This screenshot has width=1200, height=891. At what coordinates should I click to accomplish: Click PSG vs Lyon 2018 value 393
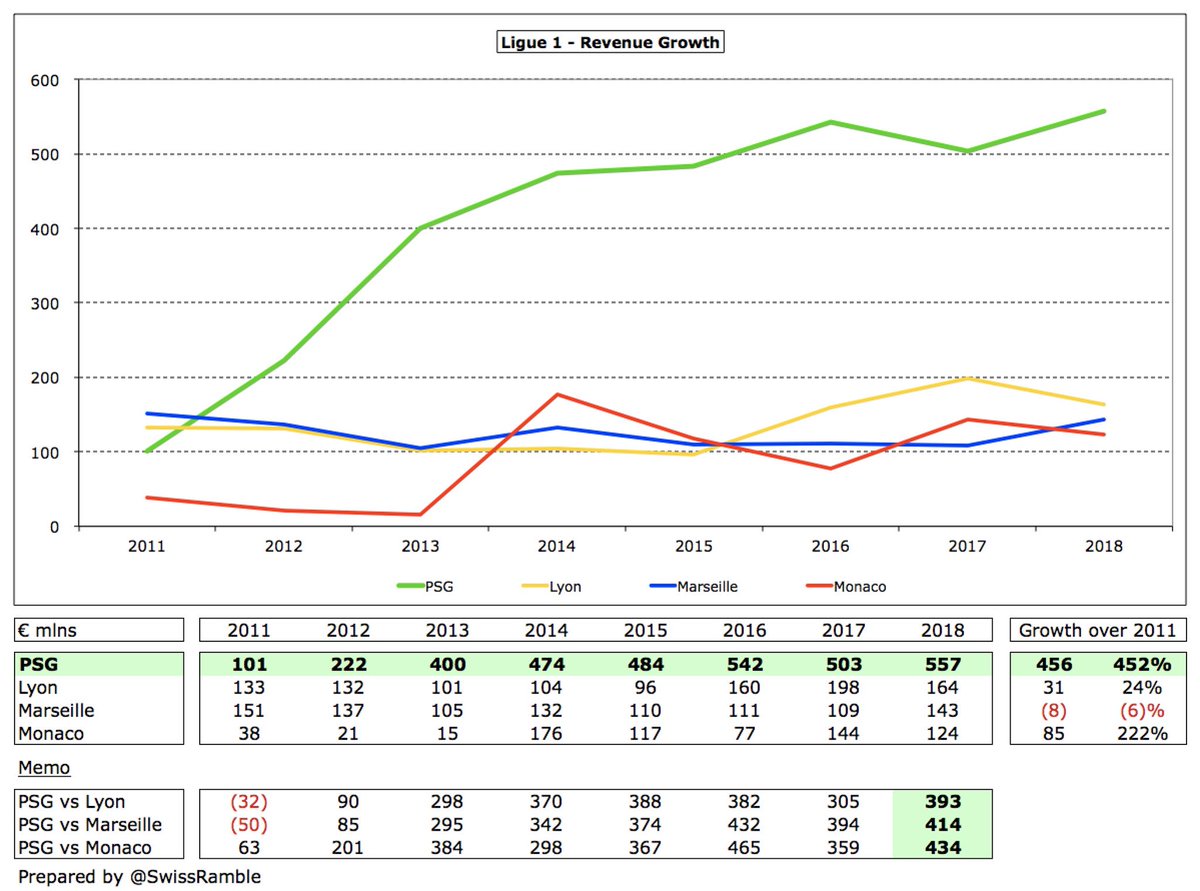point(941,801)
